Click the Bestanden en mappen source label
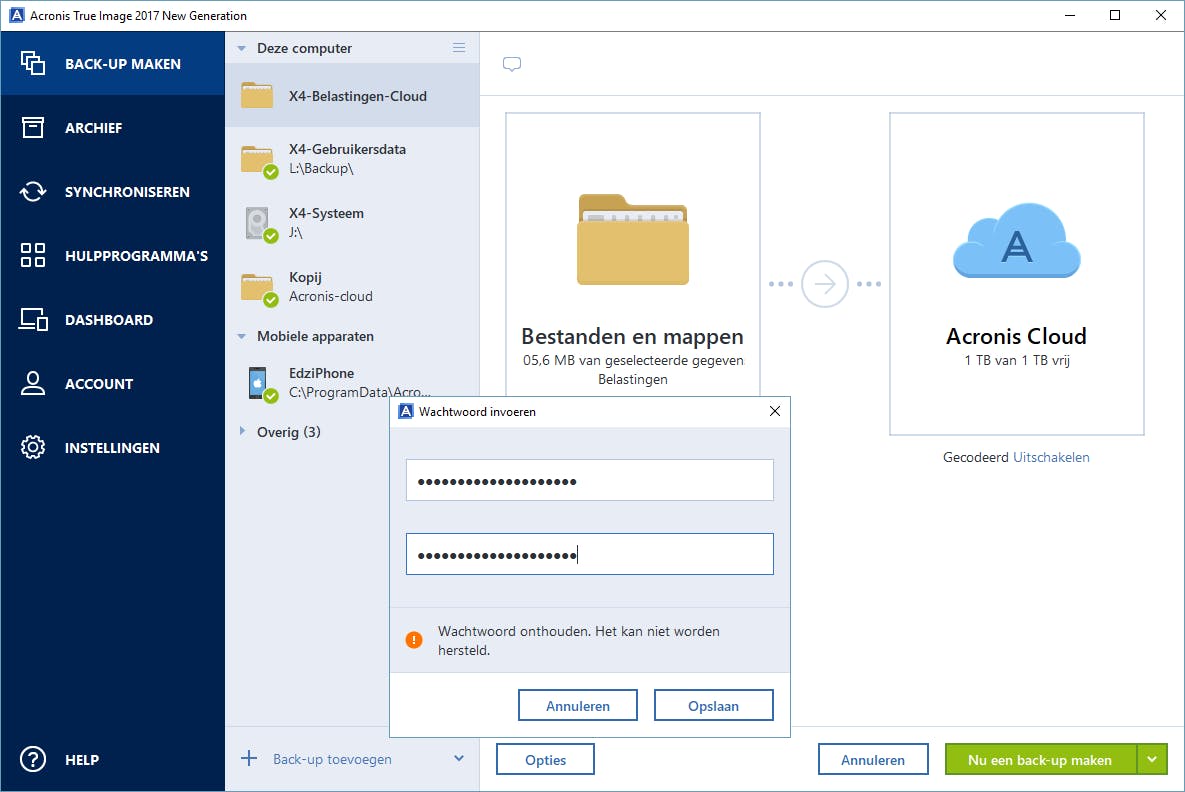The width and height of the screenshot is (1185, 792). click(633, 336)
